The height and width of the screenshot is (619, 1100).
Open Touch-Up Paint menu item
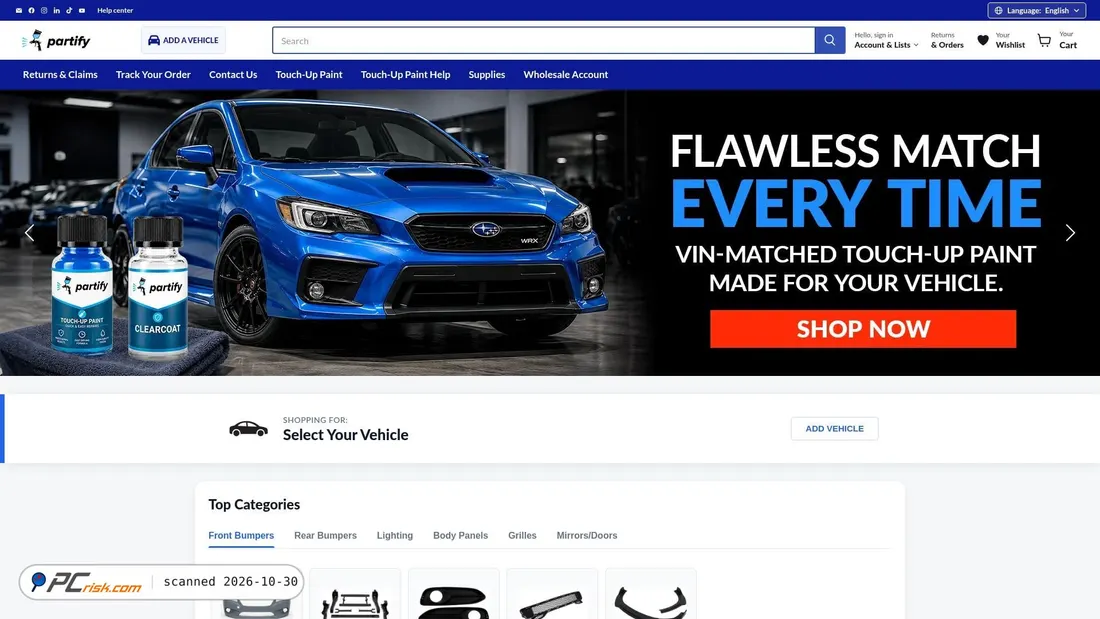pyautogui.click(x=309, y=74)
